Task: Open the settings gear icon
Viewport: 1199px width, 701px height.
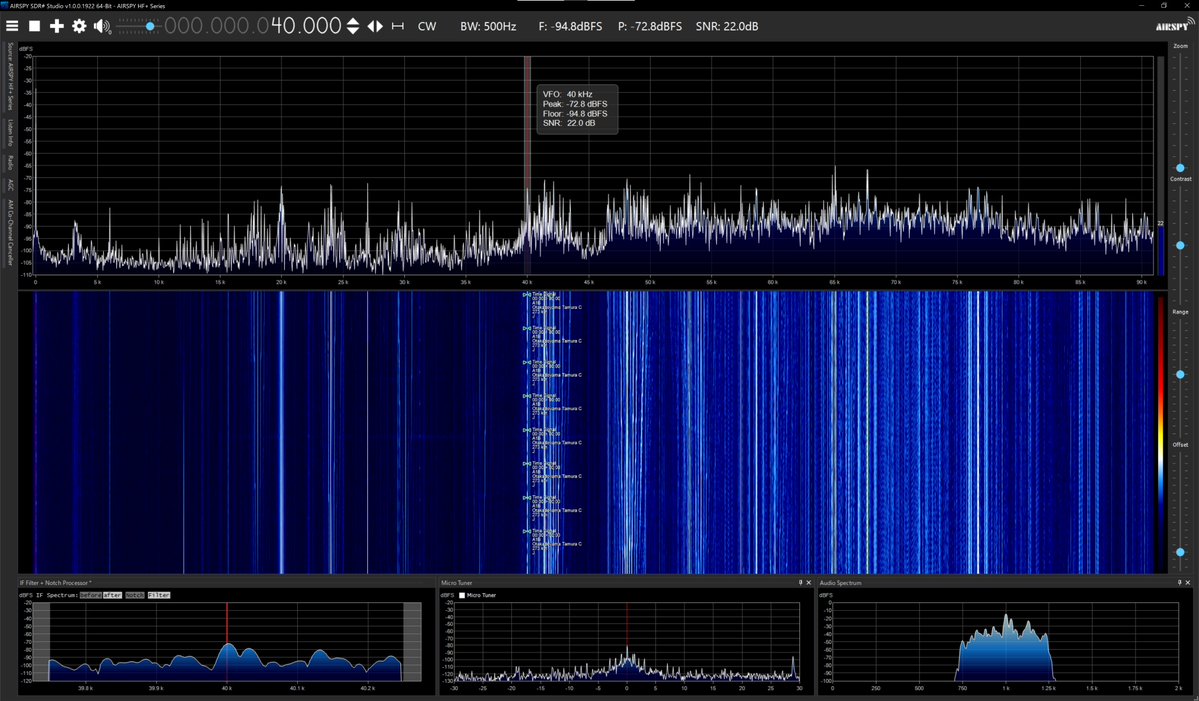Action: [x=78, y=26]
